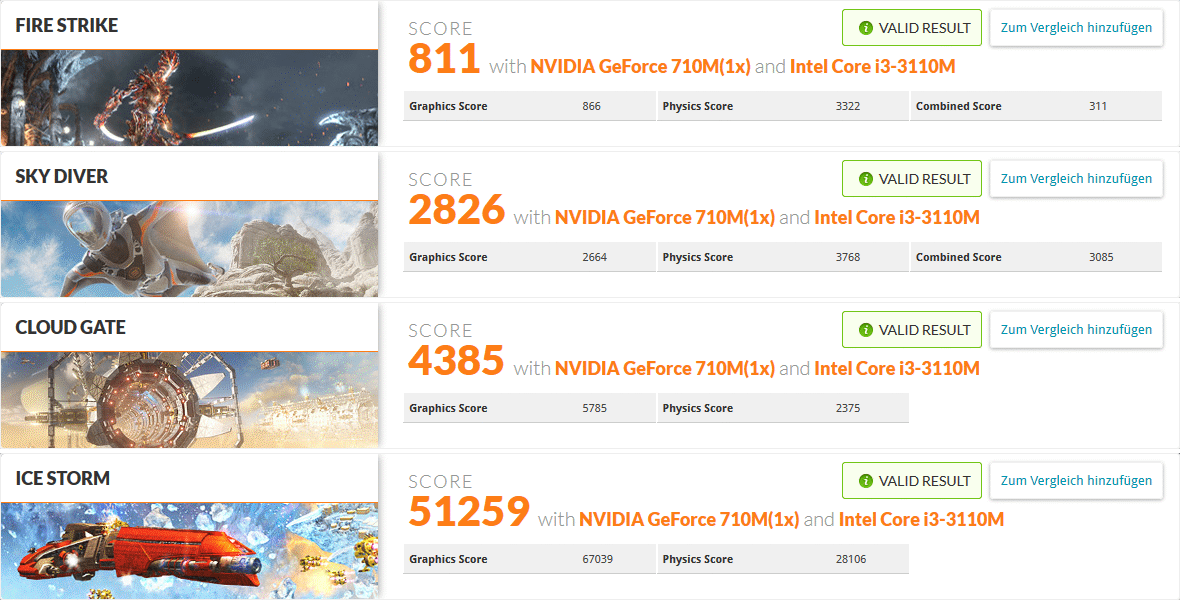The height and width of the screenshot is (600, 1180).
Task: Follow the Intel Core i3-3110M link in Sky Diver
Action: pos(896,218)
